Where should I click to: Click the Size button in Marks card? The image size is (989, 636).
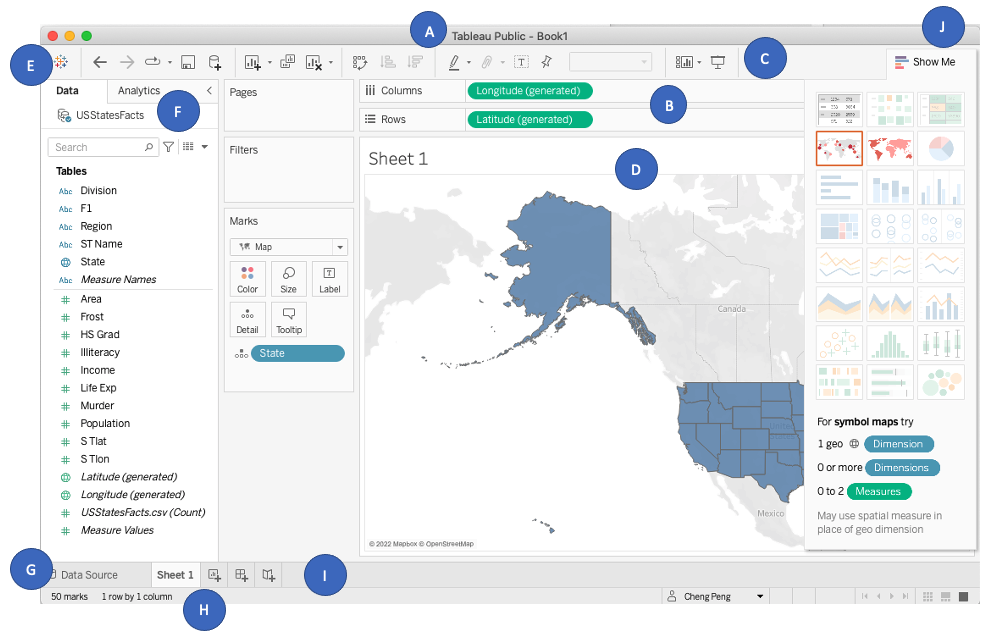(x=288, y=280)
